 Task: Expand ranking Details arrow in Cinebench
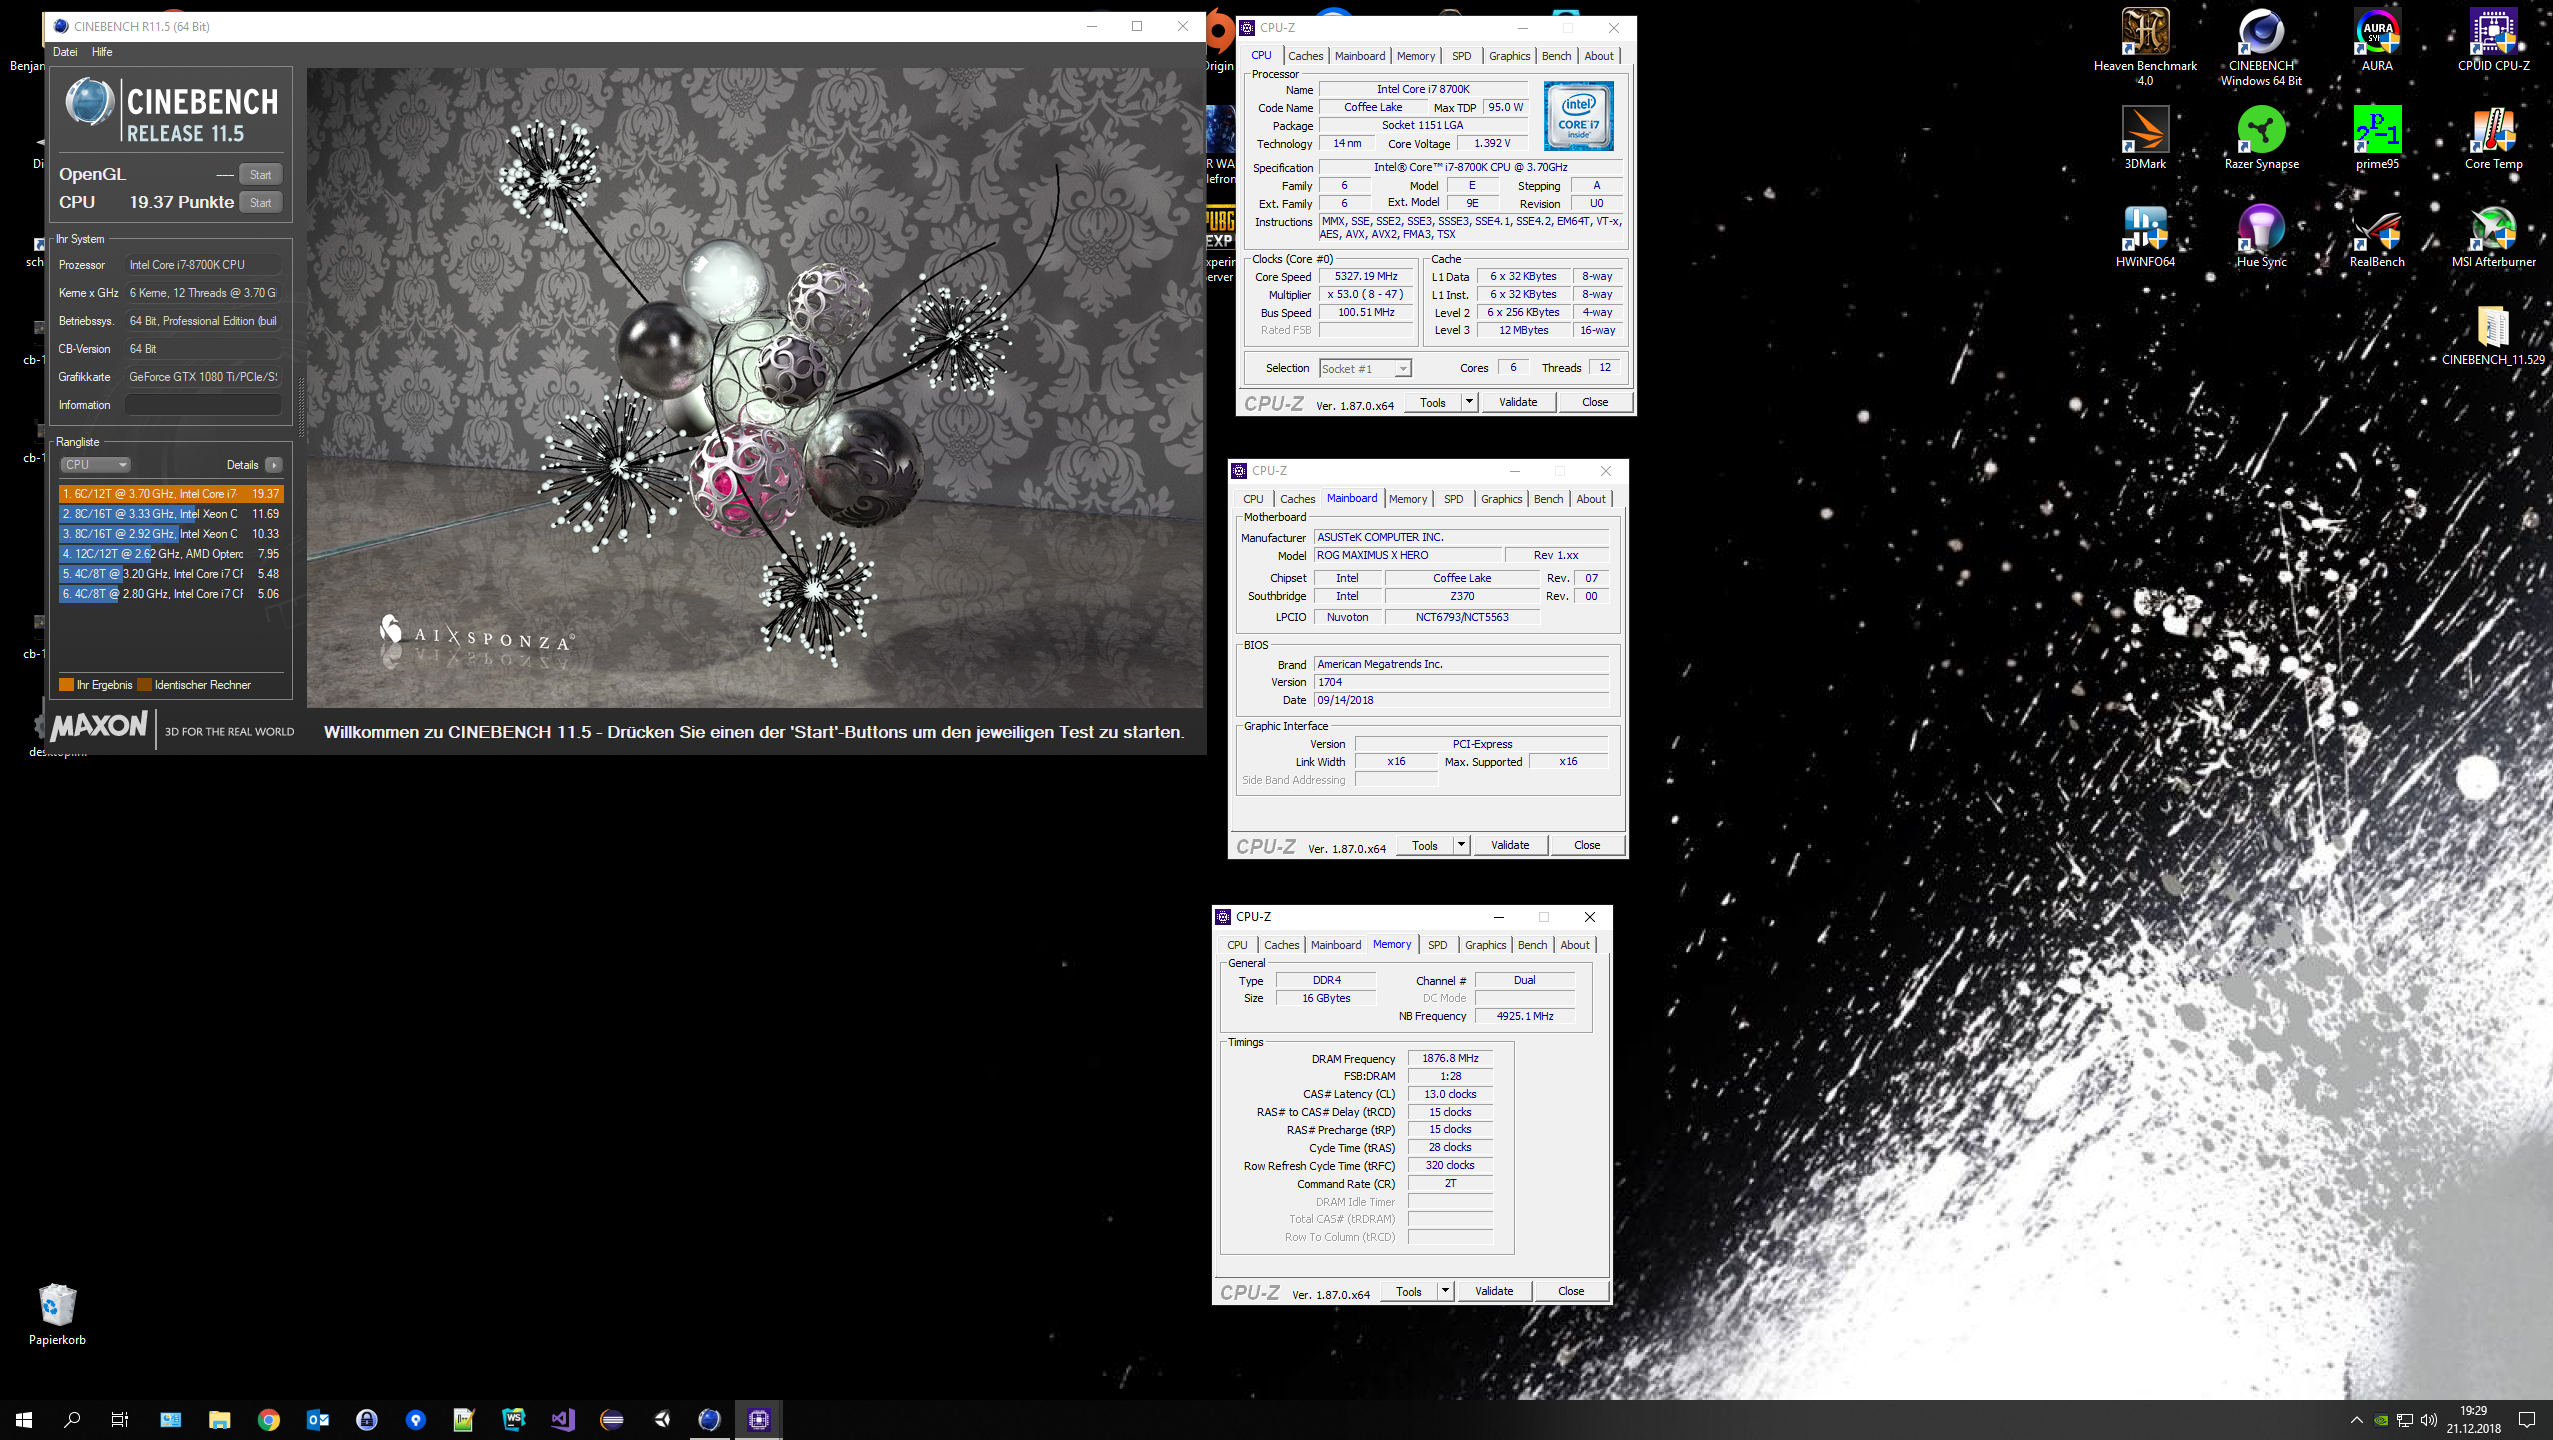pyautogui.click(x=274, y=465)
